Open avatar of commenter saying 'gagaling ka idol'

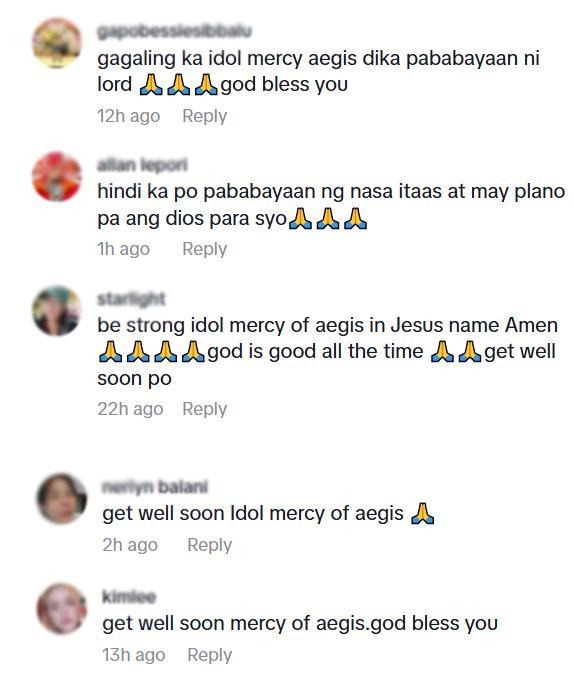(x=57, y=43)
